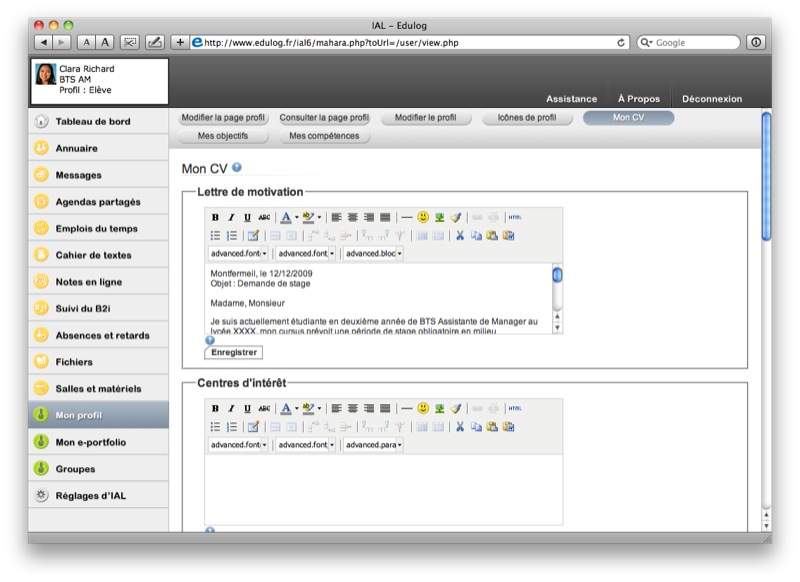The height and width of the screenshot is (582, 800).
Task: Click the cut scissors icon in Lettre de motivation
Action: [460, 235]
